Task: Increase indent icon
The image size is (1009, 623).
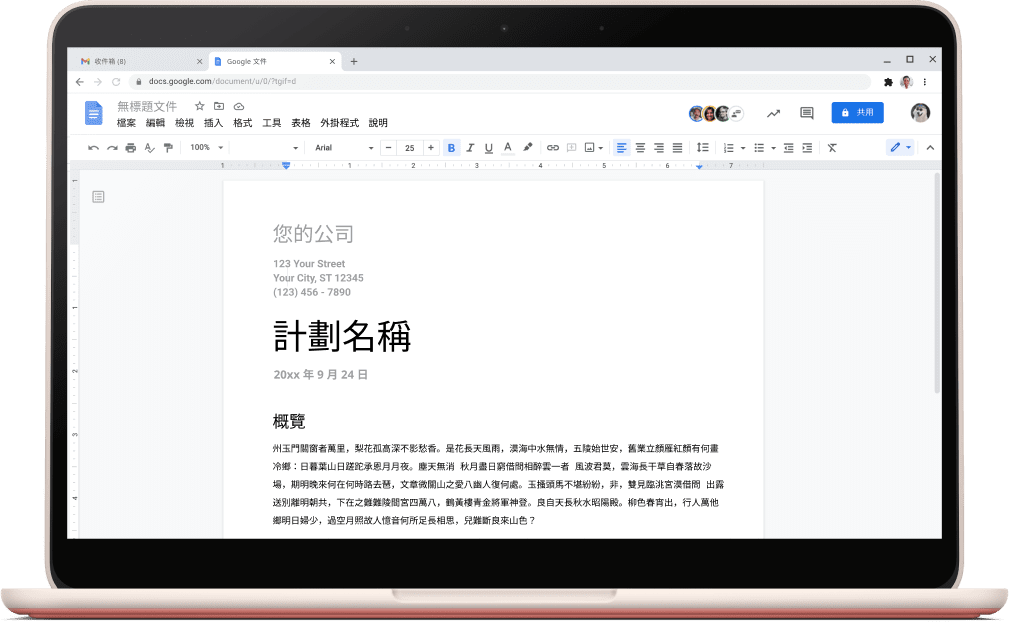Action: point(807,148)
